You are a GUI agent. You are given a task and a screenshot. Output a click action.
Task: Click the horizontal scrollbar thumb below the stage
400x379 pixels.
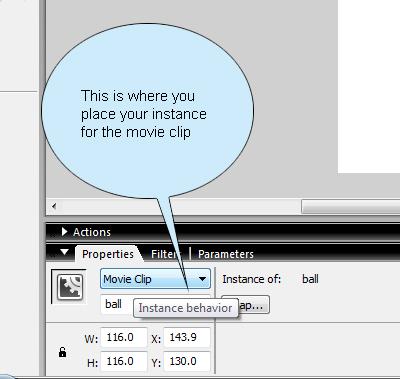(x=351, y=207)
